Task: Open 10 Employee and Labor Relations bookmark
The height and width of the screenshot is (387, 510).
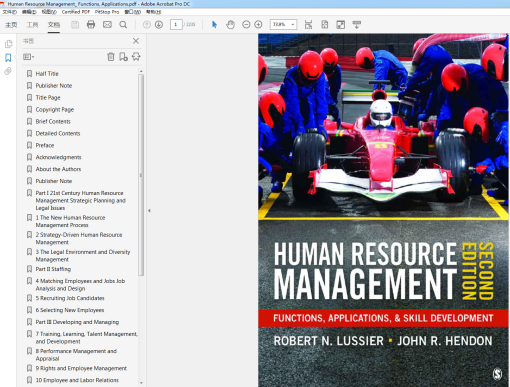Action: [77, 380]
